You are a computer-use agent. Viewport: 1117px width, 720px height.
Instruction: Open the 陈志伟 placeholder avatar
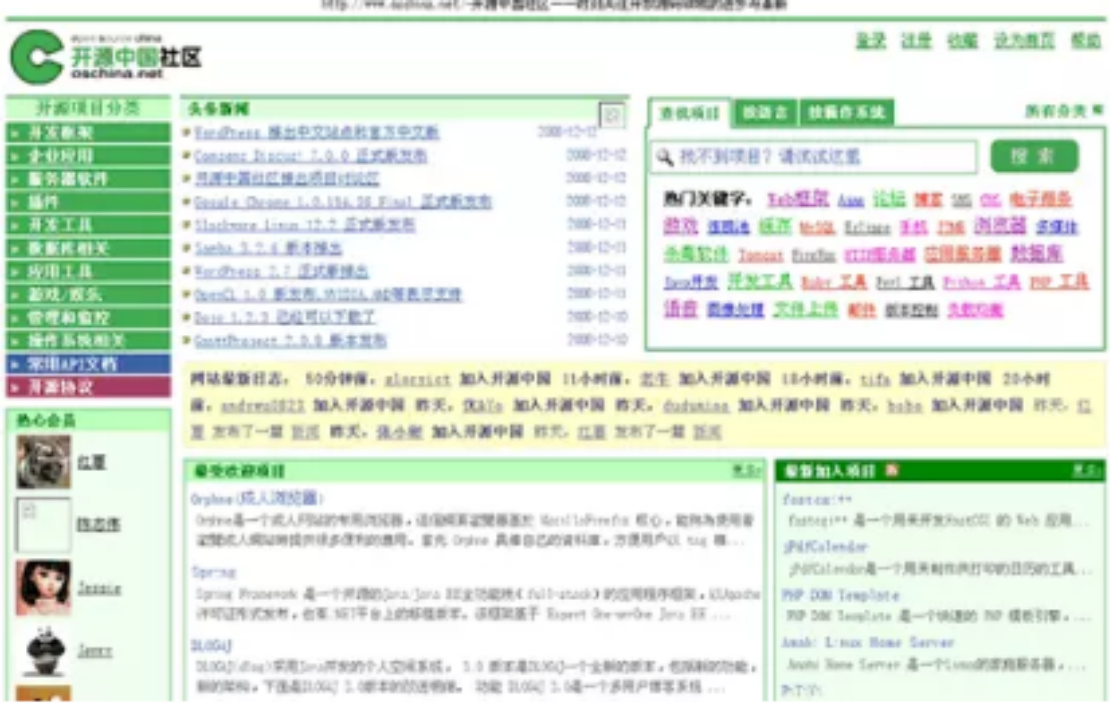[43, 525]
